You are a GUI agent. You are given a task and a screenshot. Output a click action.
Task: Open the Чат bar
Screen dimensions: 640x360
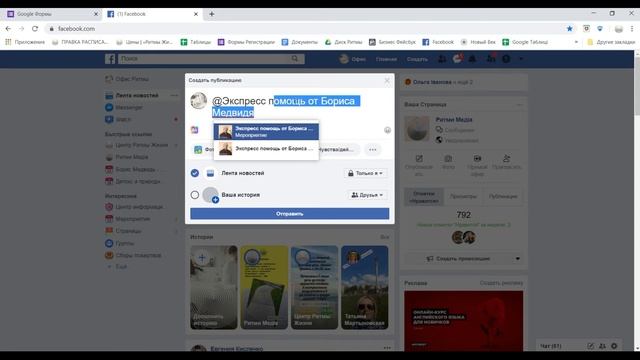[551, 346]
